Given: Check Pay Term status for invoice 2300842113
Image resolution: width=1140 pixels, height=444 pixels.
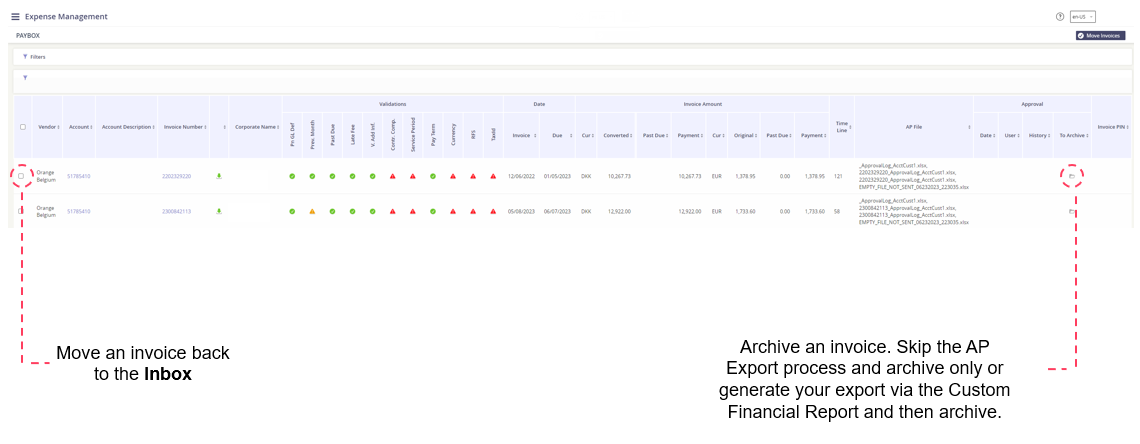Looking at the screenshot, I should point(433,211).
